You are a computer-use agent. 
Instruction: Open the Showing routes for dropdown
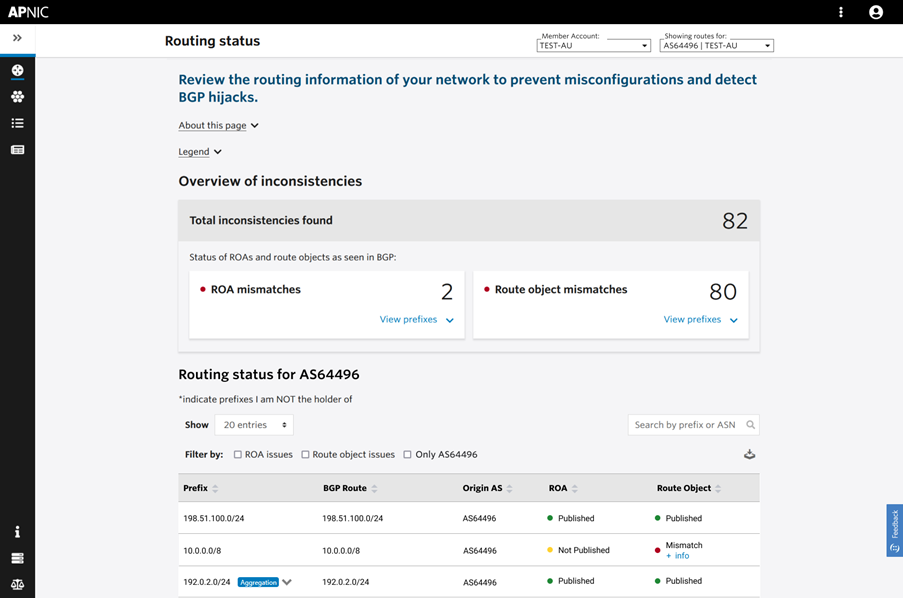click(x=716, y=46)
